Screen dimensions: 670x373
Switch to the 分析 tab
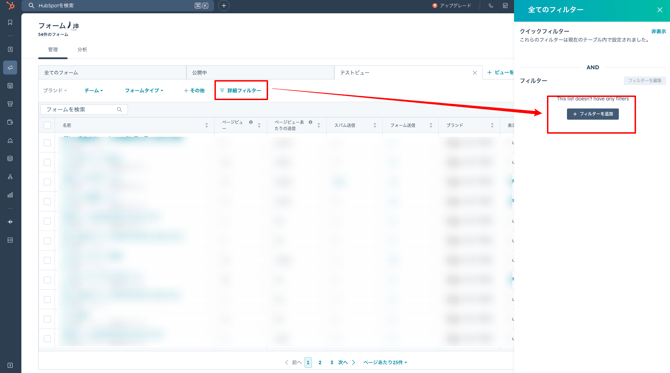82,50
